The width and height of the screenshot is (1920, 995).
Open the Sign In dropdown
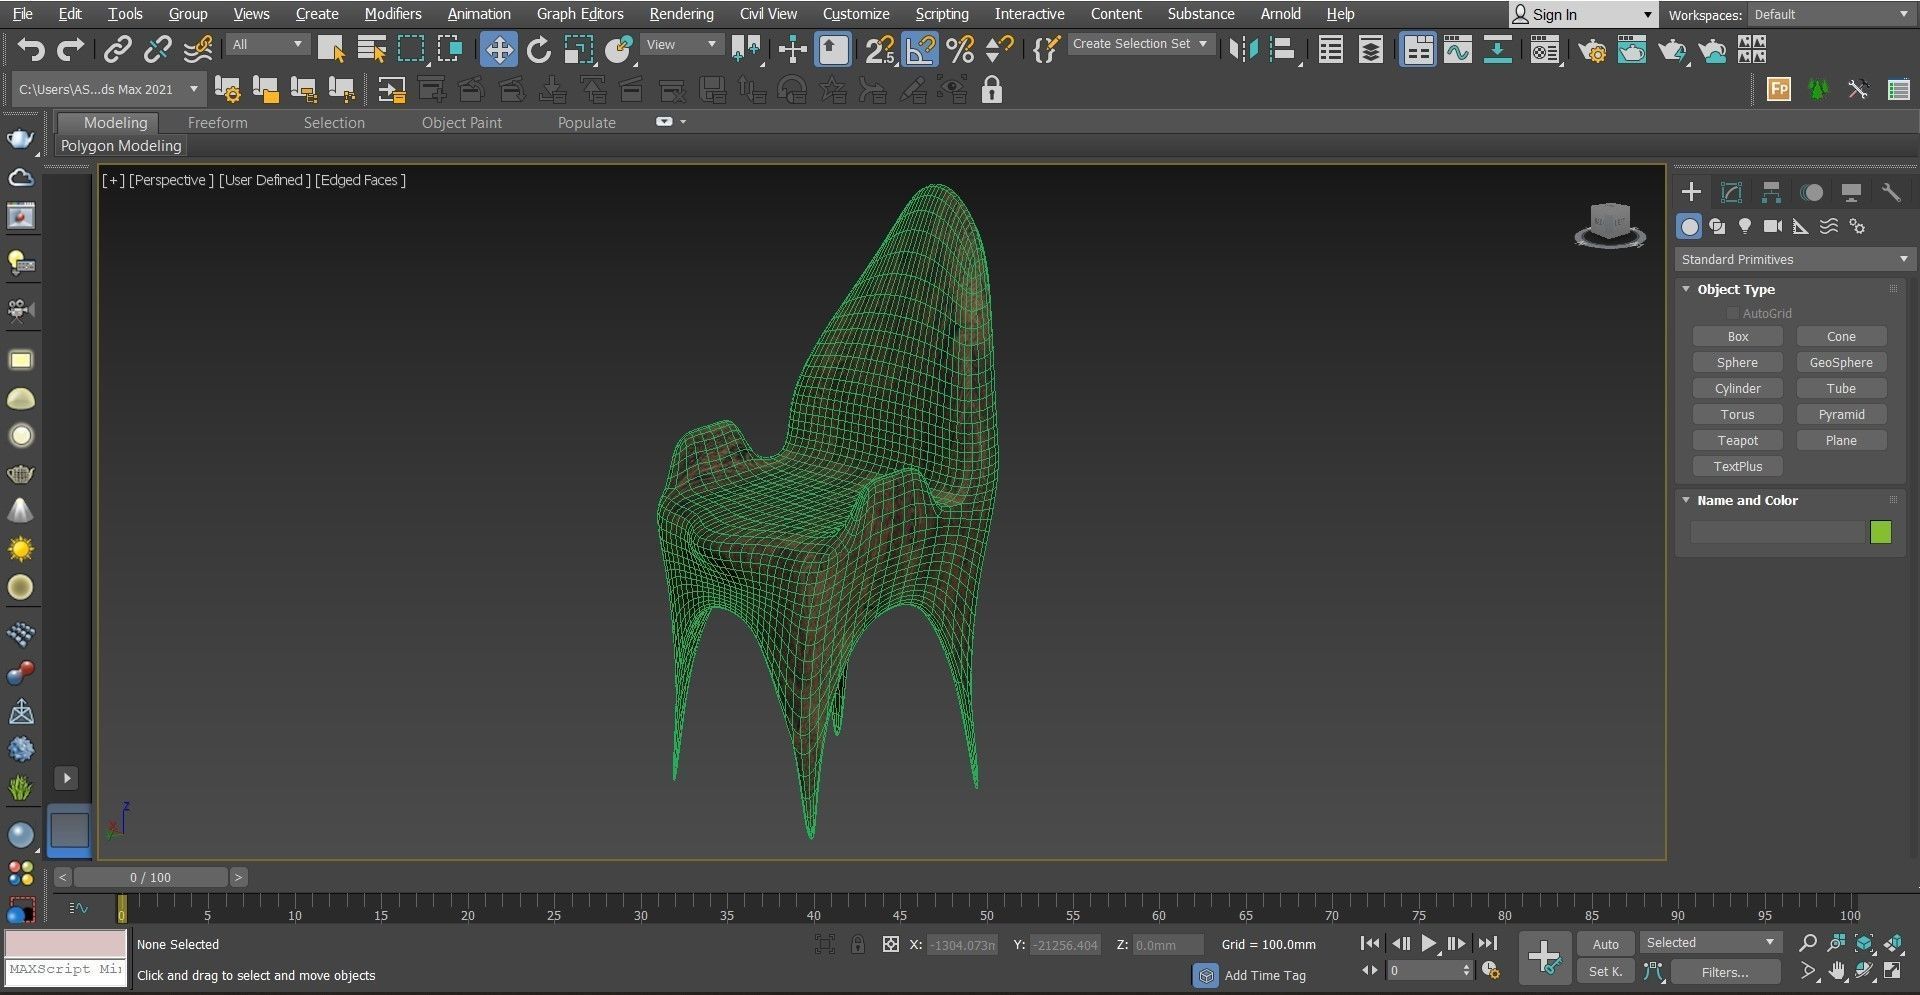click(1581, 14)
